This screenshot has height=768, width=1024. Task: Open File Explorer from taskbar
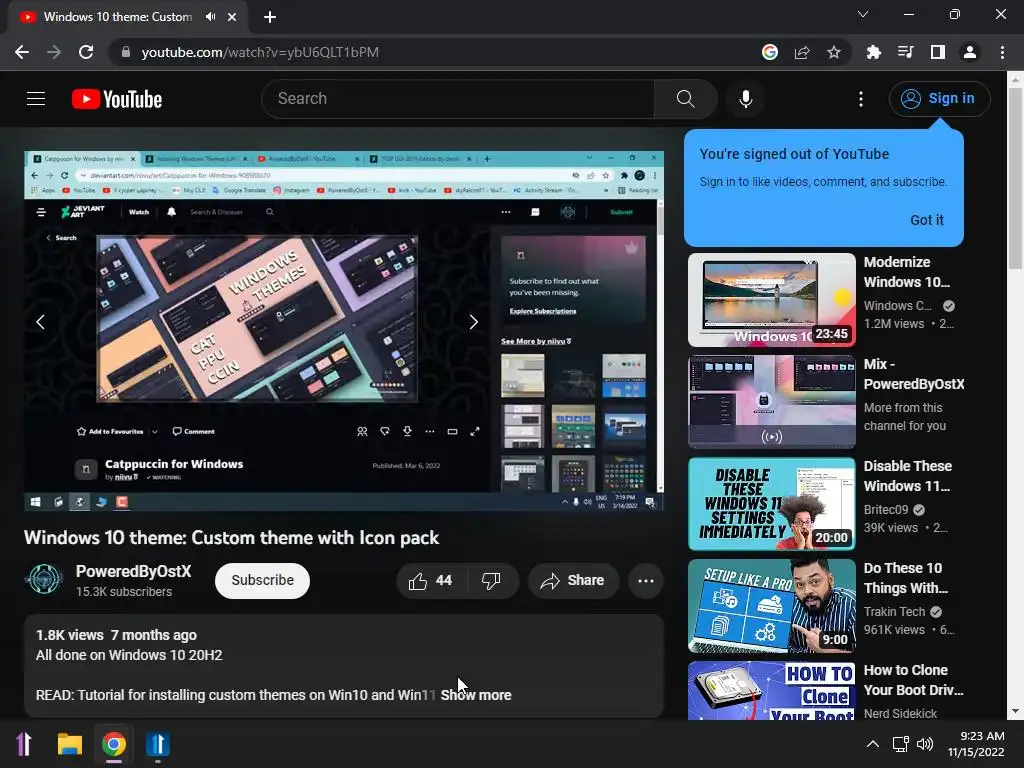point(69,744)
